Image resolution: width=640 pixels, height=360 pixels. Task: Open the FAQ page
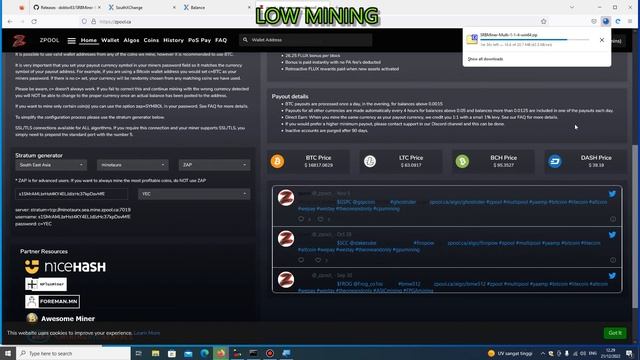click(221, 40)
